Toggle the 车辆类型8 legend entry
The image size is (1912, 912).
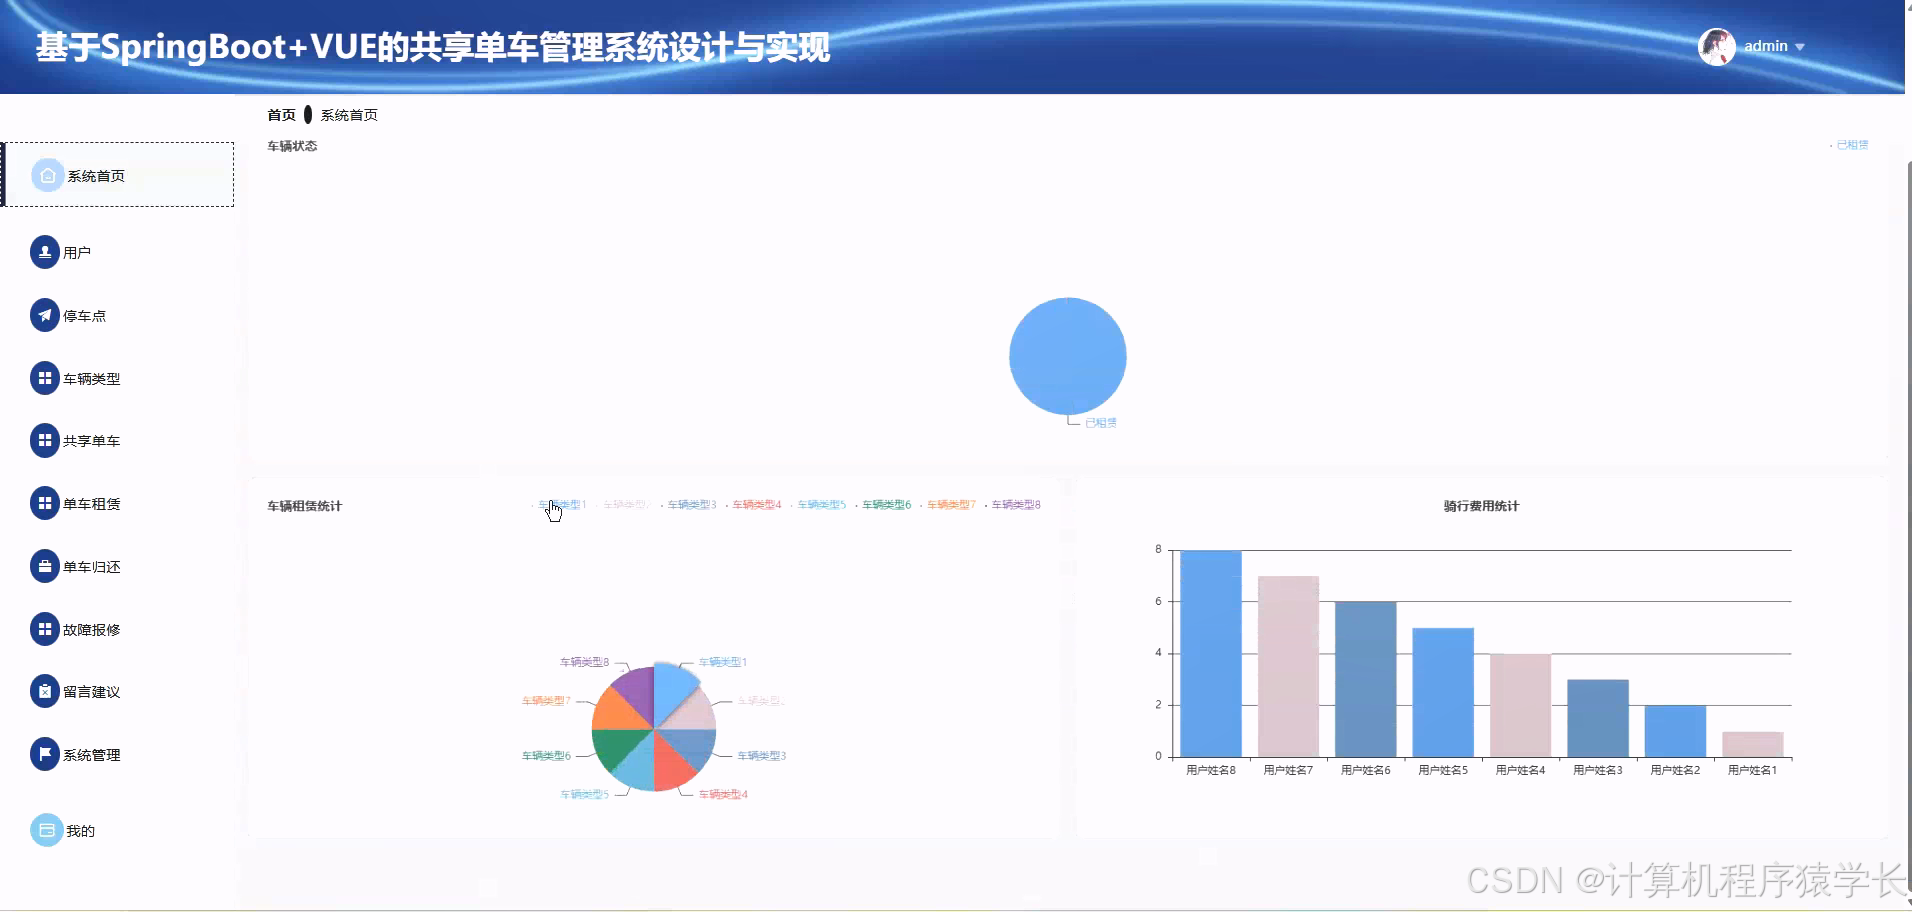click(1017, 505)
